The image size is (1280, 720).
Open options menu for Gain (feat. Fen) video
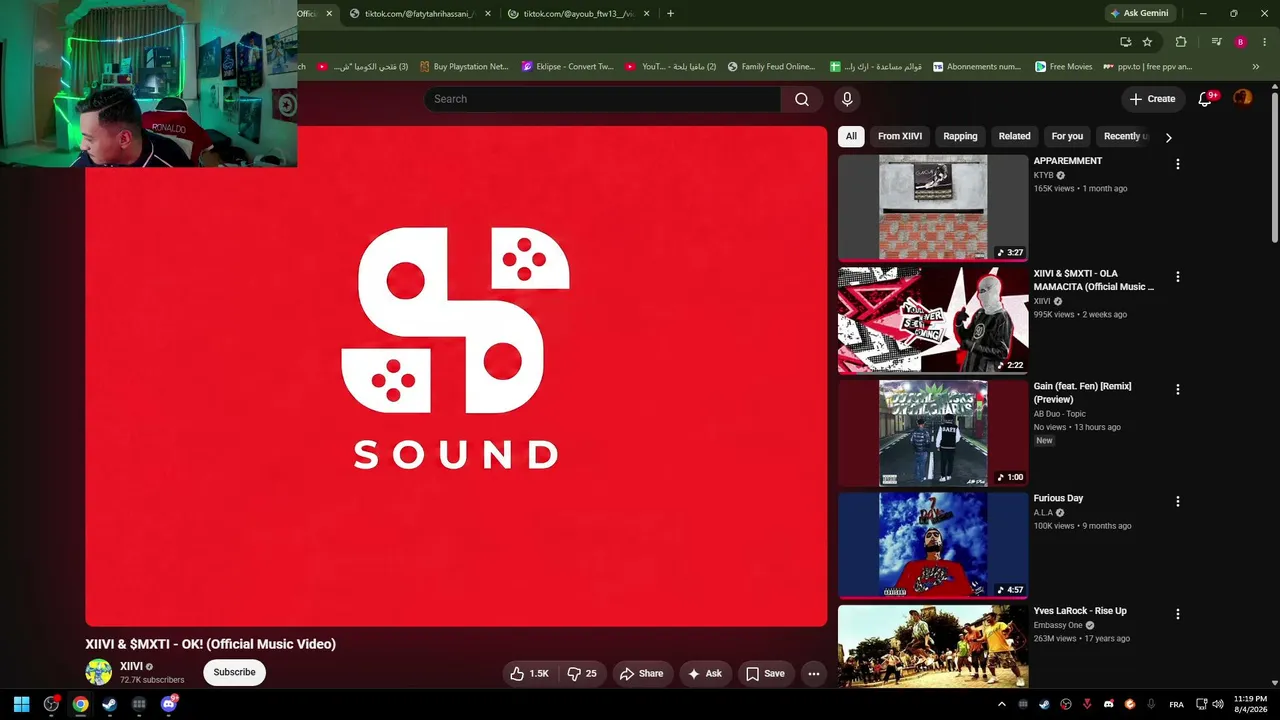[x=1177, y=389]
